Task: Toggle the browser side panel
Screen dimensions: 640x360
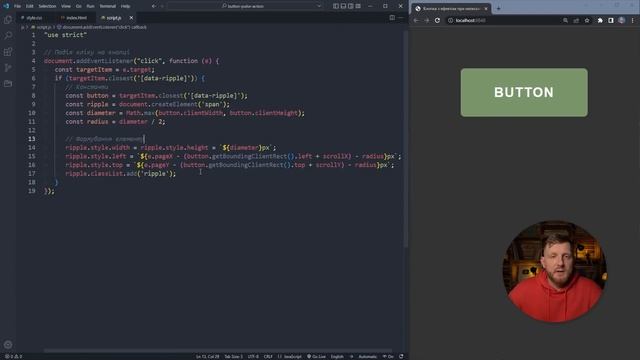Action: (x=611, y=20)
